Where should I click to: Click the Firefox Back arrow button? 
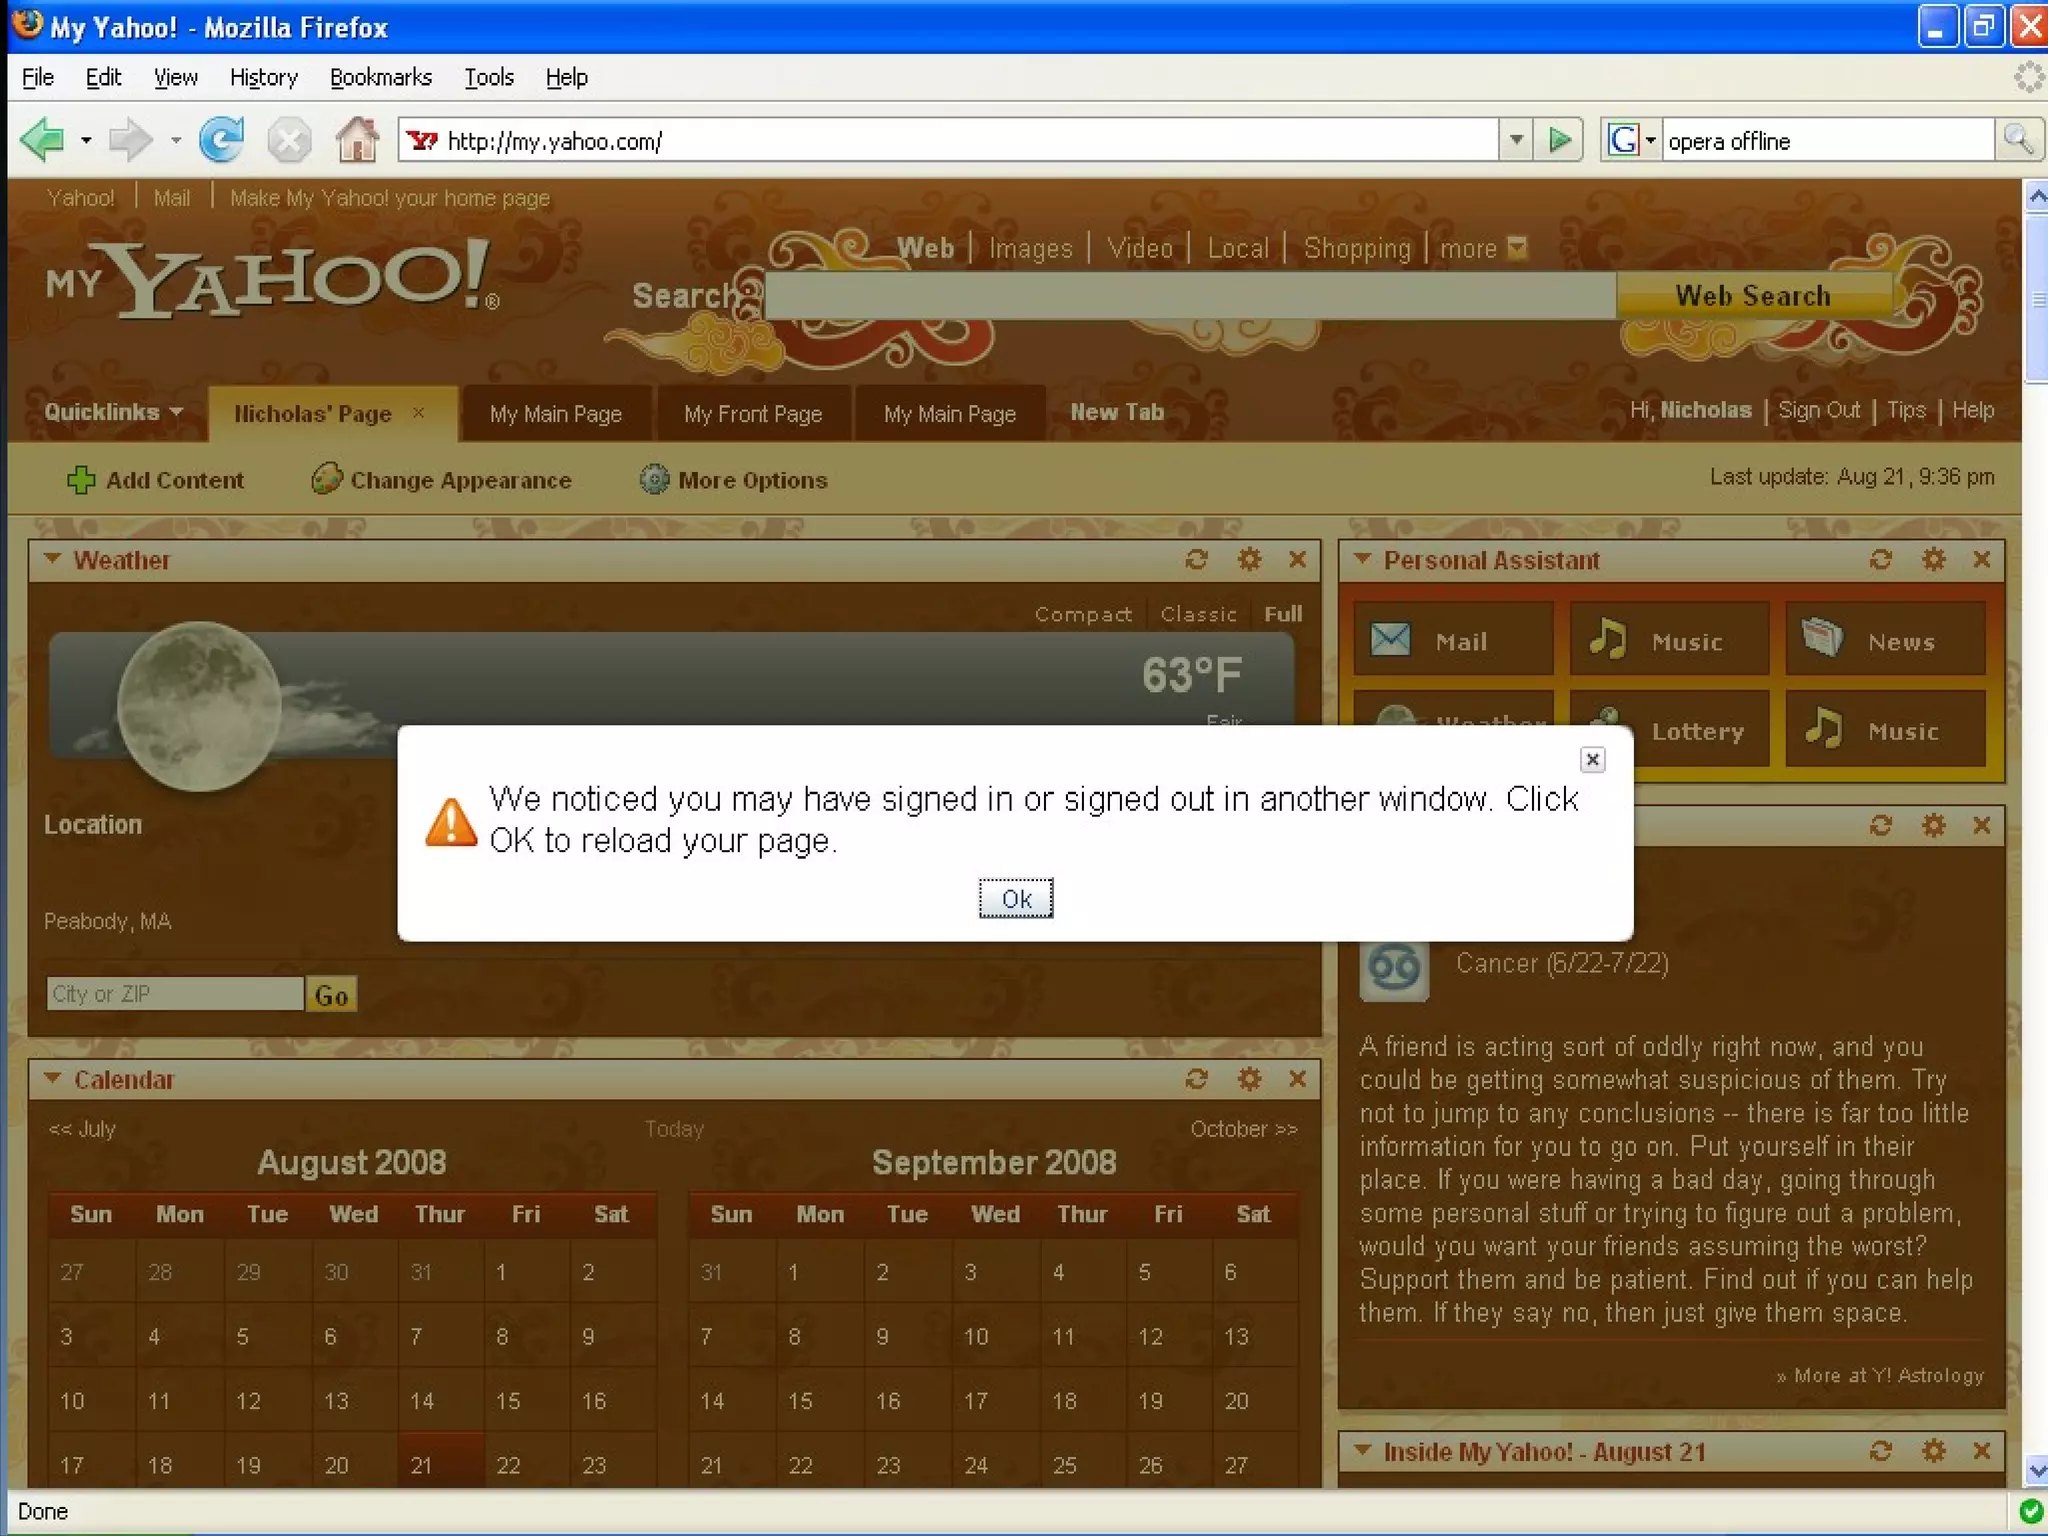tap(43, 140)
